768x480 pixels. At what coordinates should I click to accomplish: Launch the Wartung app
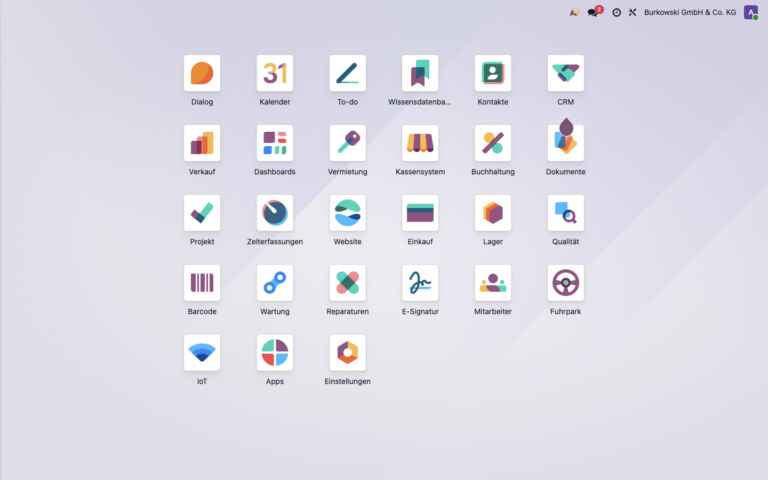[x=275, y=283]
